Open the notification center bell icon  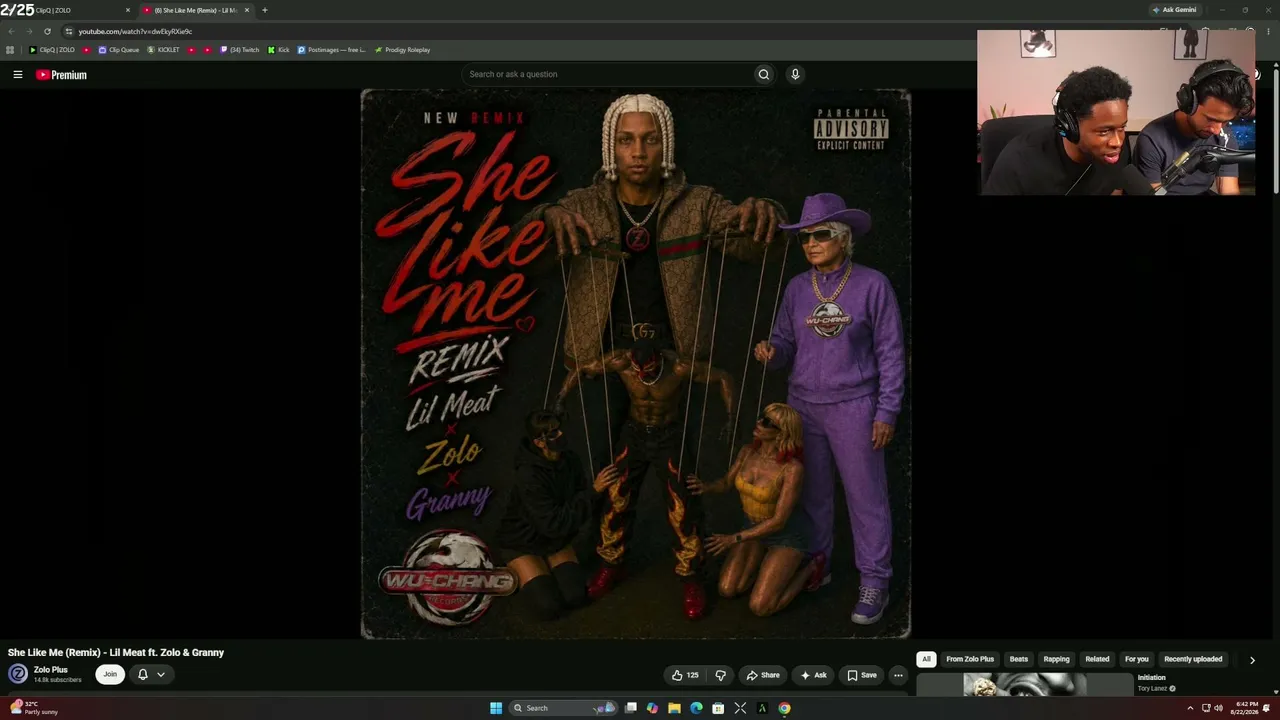click(1267, 708)
